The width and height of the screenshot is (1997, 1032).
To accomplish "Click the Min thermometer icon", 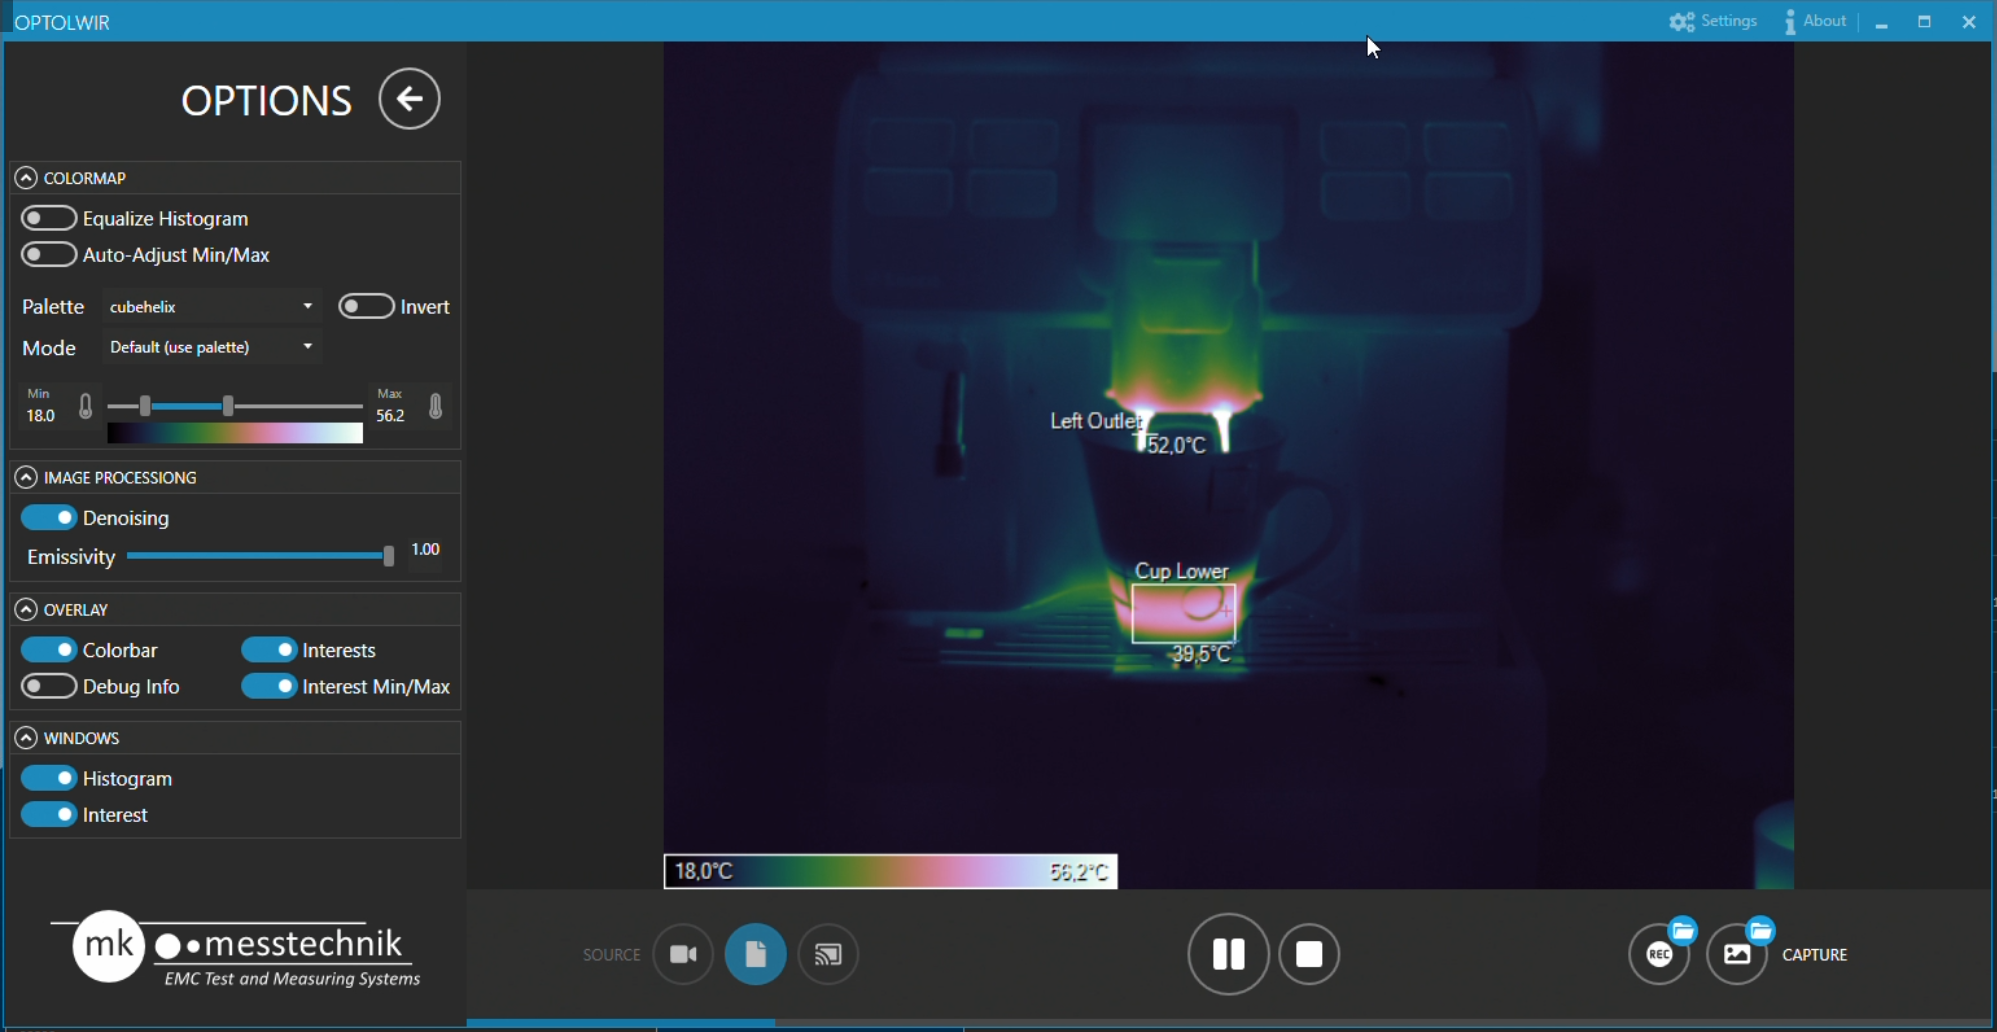I will point(85,406).
